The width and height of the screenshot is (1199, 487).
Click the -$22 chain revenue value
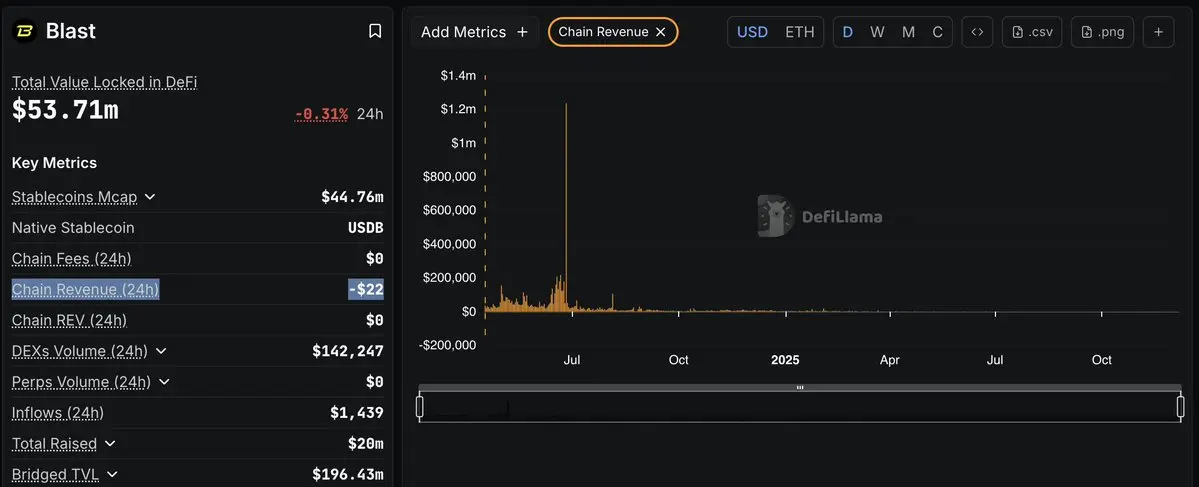[x=366, y=289]
